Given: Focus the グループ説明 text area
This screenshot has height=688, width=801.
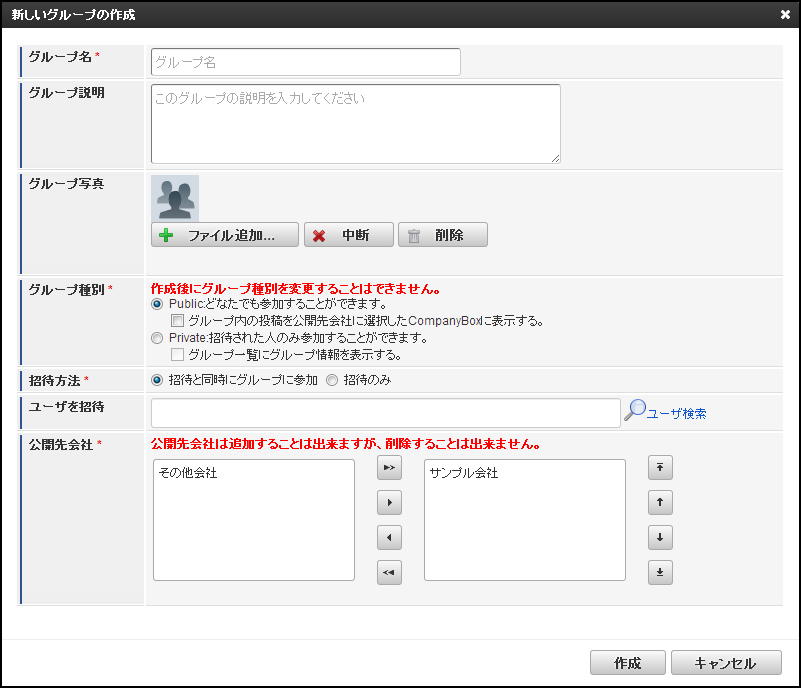Looking at the screenshot, I should 356,124.
